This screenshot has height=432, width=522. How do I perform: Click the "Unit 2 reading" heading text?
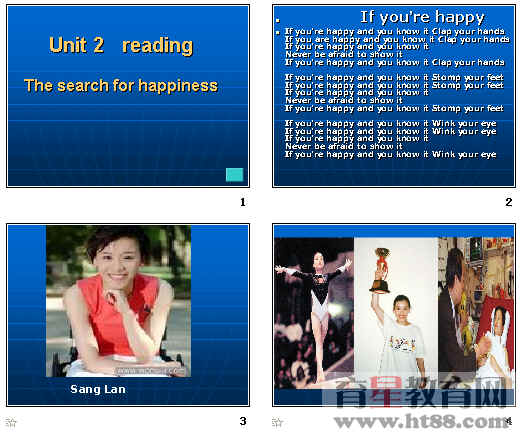121,45
